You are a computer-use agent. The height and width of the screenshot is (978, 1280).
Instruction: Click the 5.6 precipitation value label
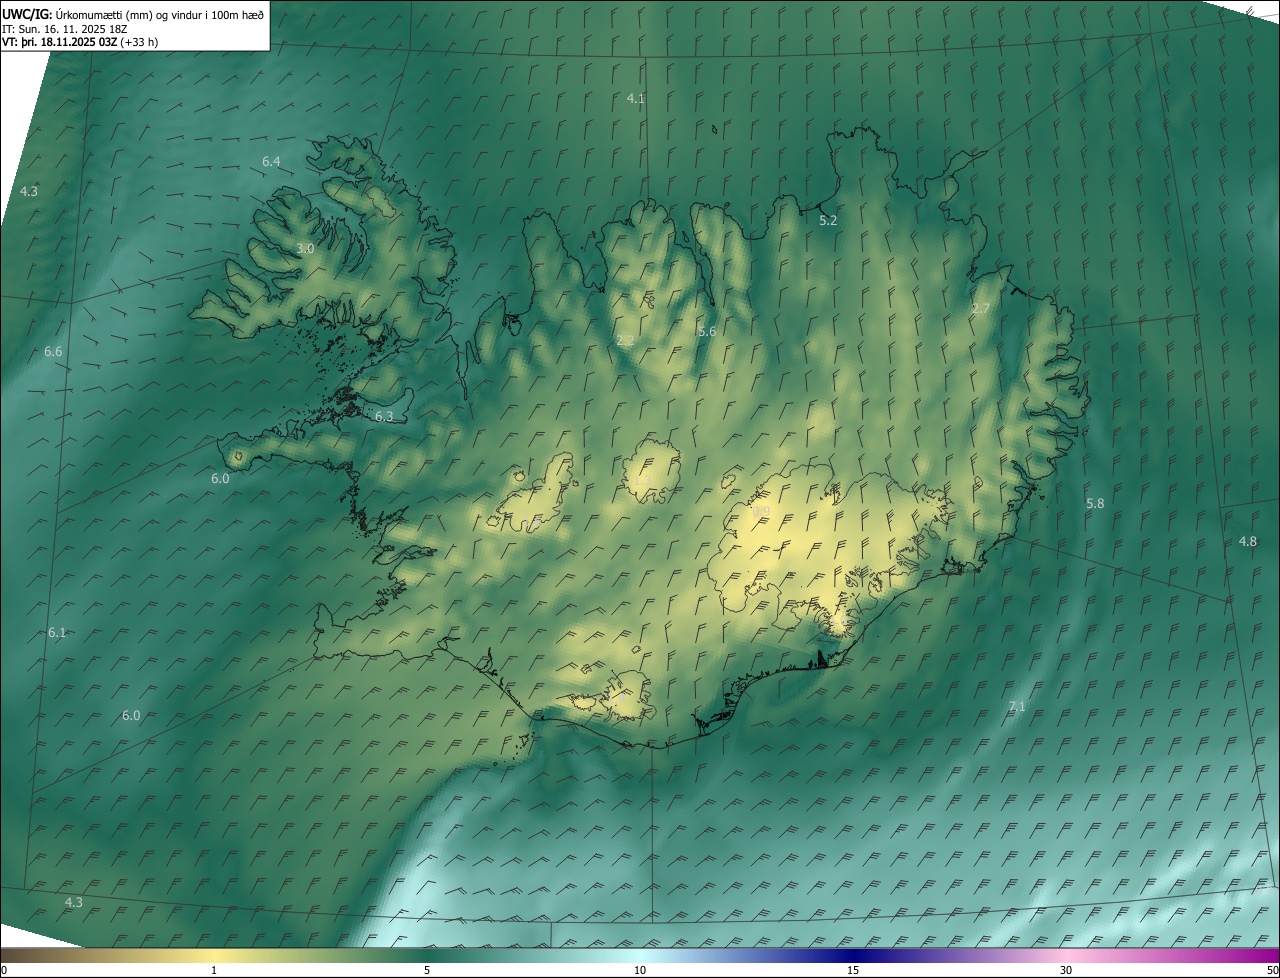[x=707, y=331]
